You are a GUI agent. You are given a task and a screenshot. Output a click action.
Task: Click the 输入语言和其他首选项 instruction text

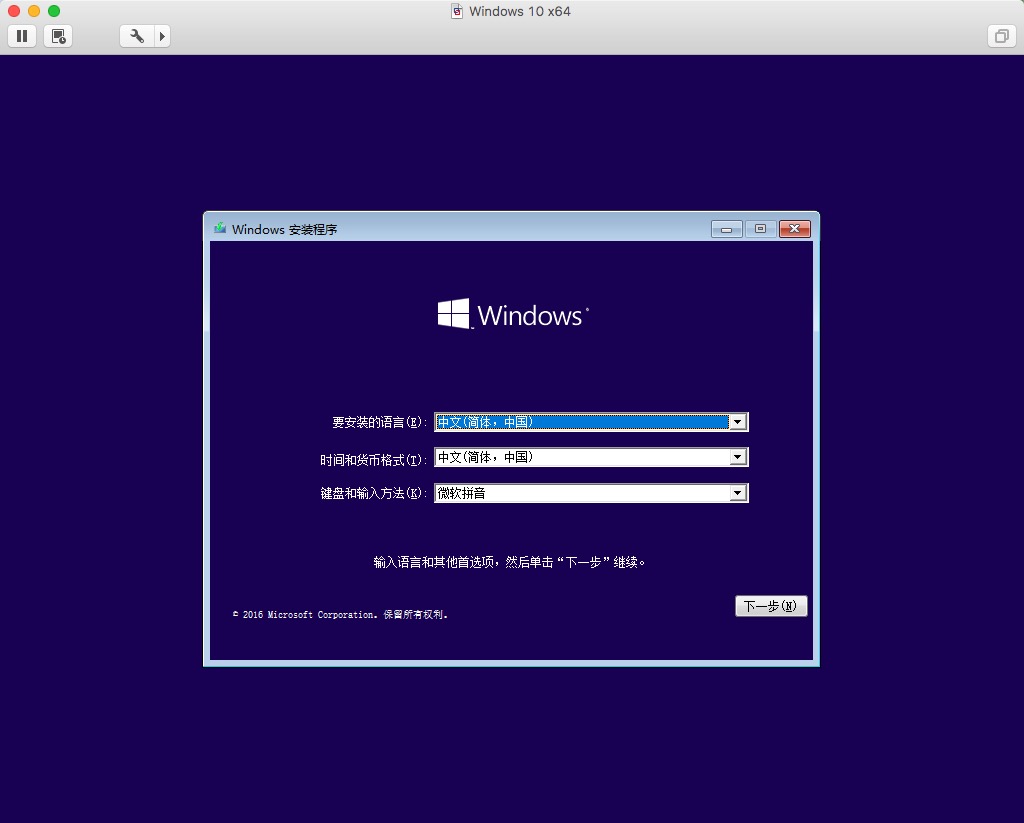coord(509,562)
